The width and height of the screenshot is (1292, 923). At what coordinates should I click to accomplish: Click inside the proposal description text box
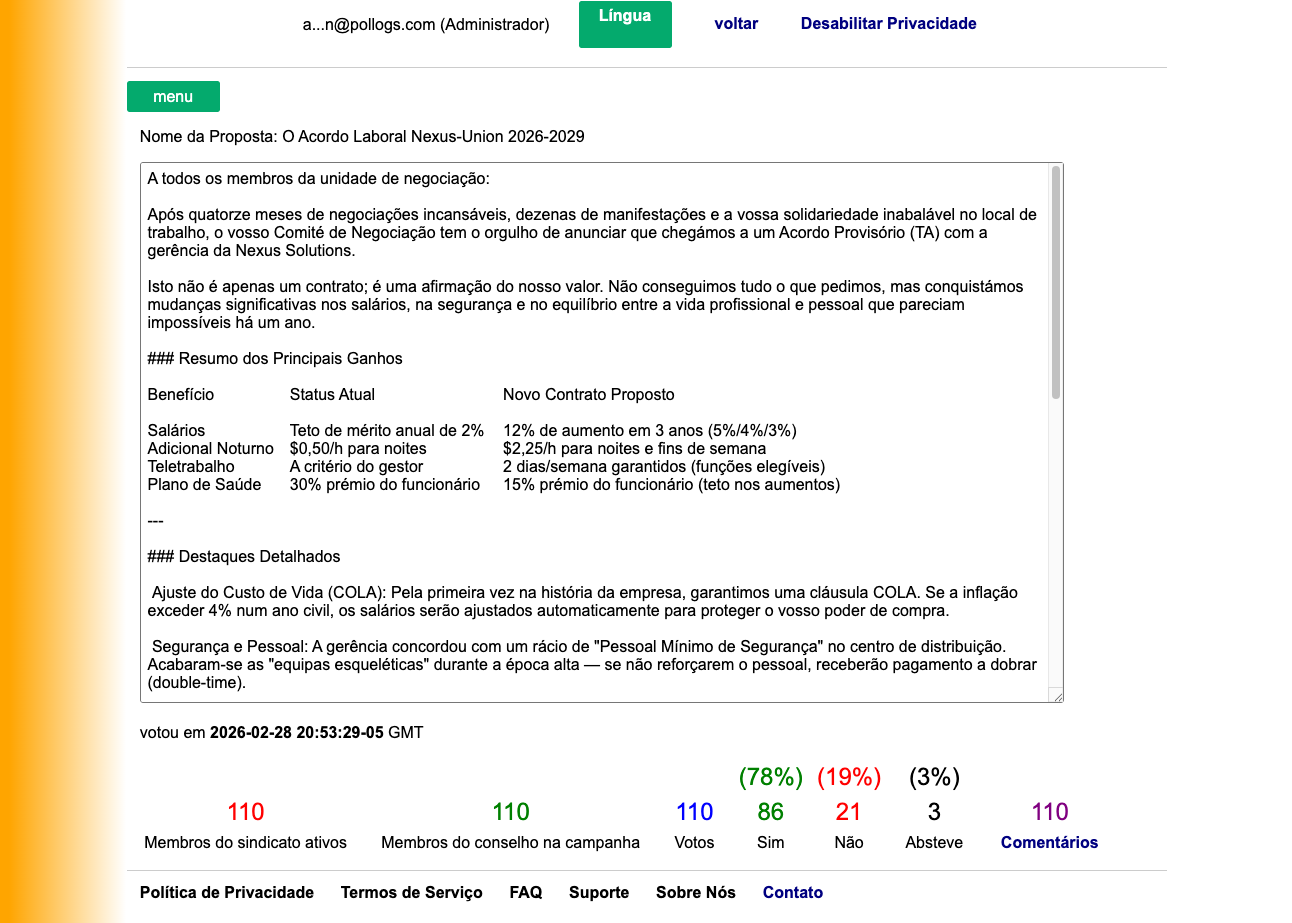(x=590, y=430)
